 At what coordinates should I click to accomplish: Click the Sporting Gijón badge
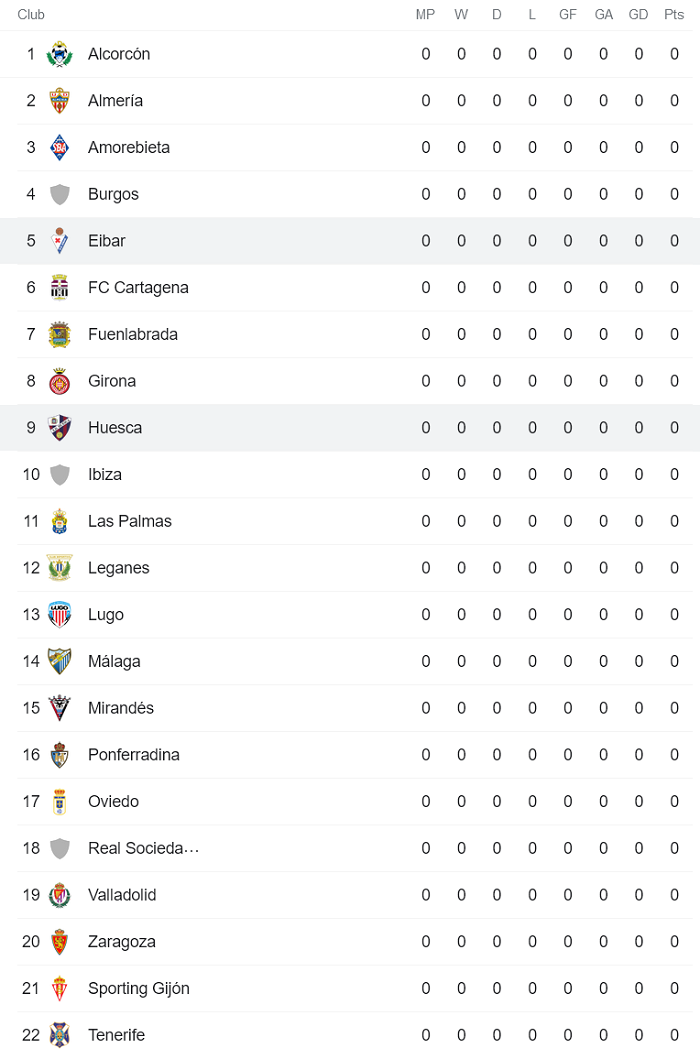(x=59, y=988)
